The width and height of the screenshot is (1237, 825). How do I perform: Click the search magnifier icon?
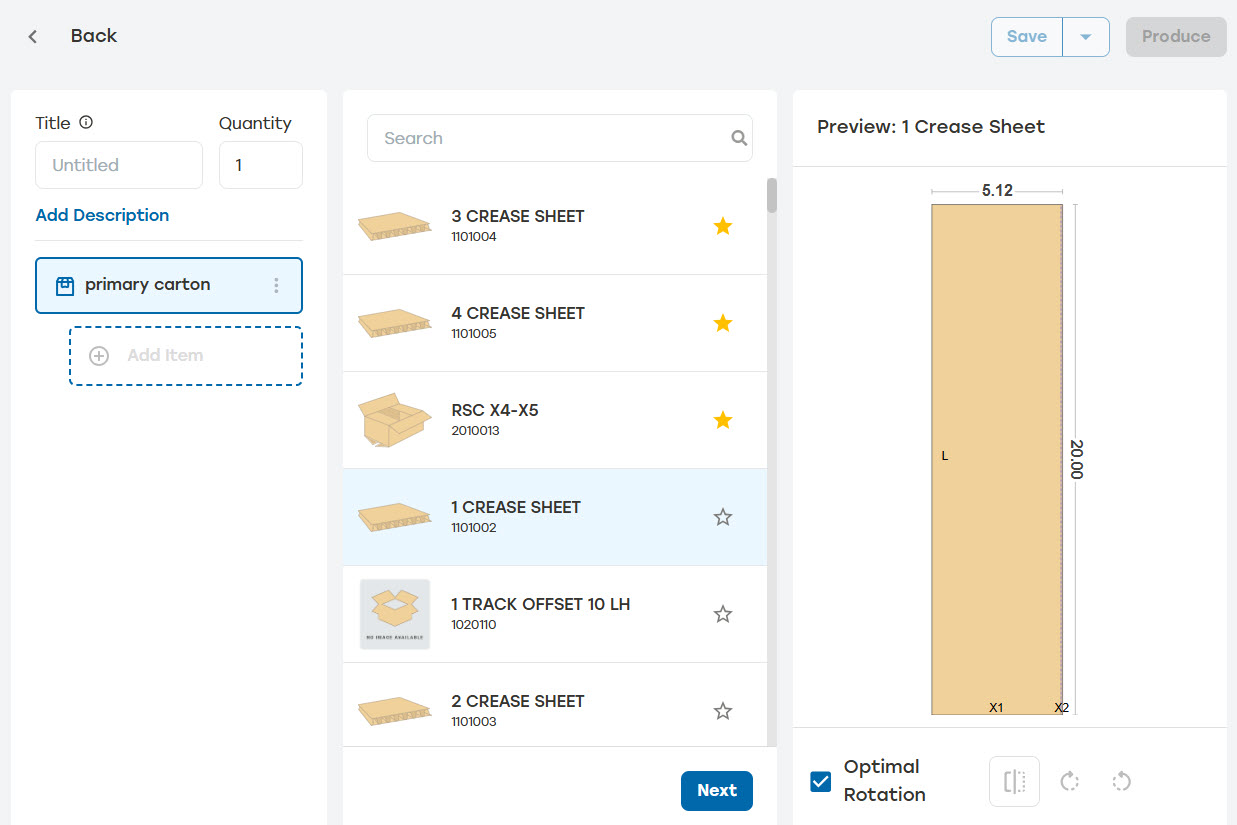click(x=739, y=138)
